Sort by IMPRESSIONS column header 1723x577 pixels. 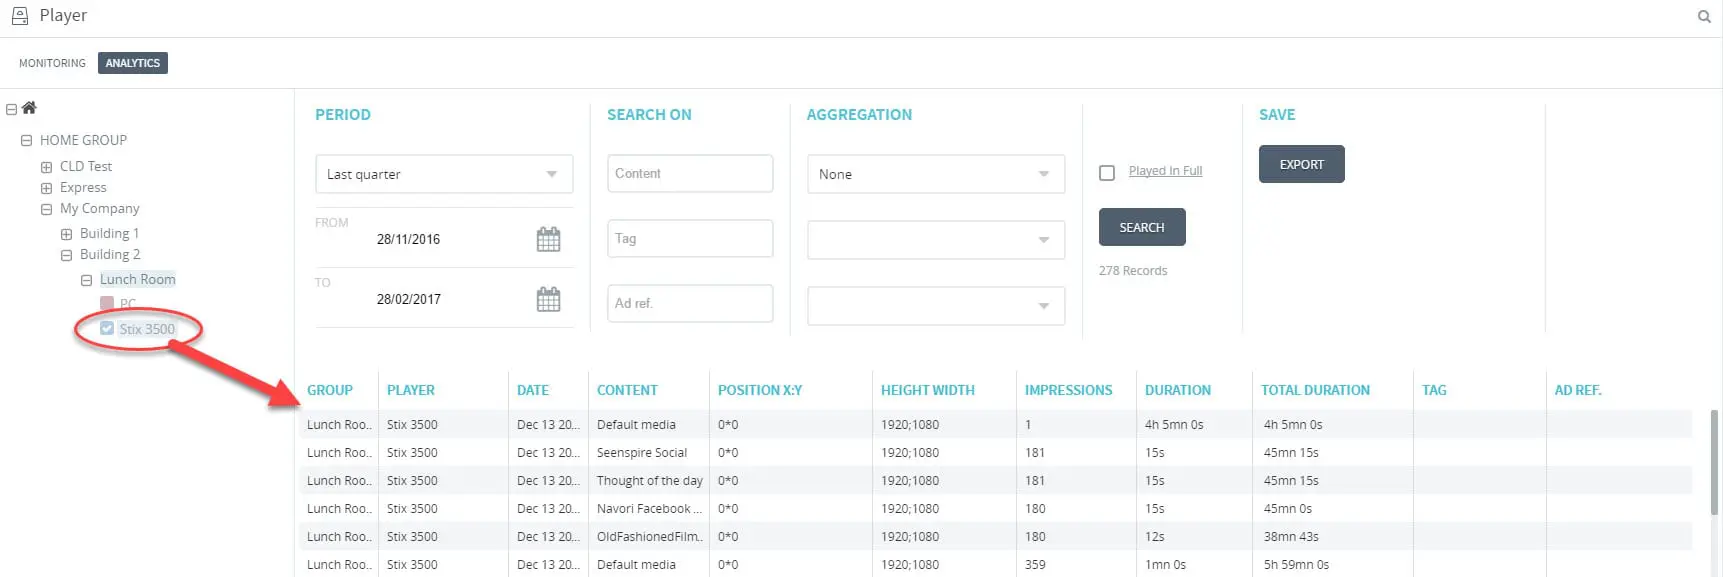coord(1068,390)
